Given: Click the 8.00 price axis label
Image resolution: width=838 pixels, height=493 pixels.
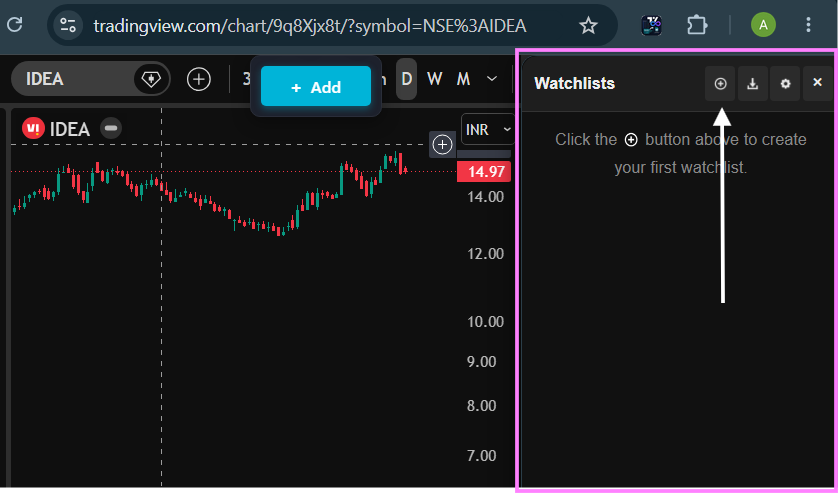Looking at the screenshot, I should pyautogui.click(x=482, y=405).
